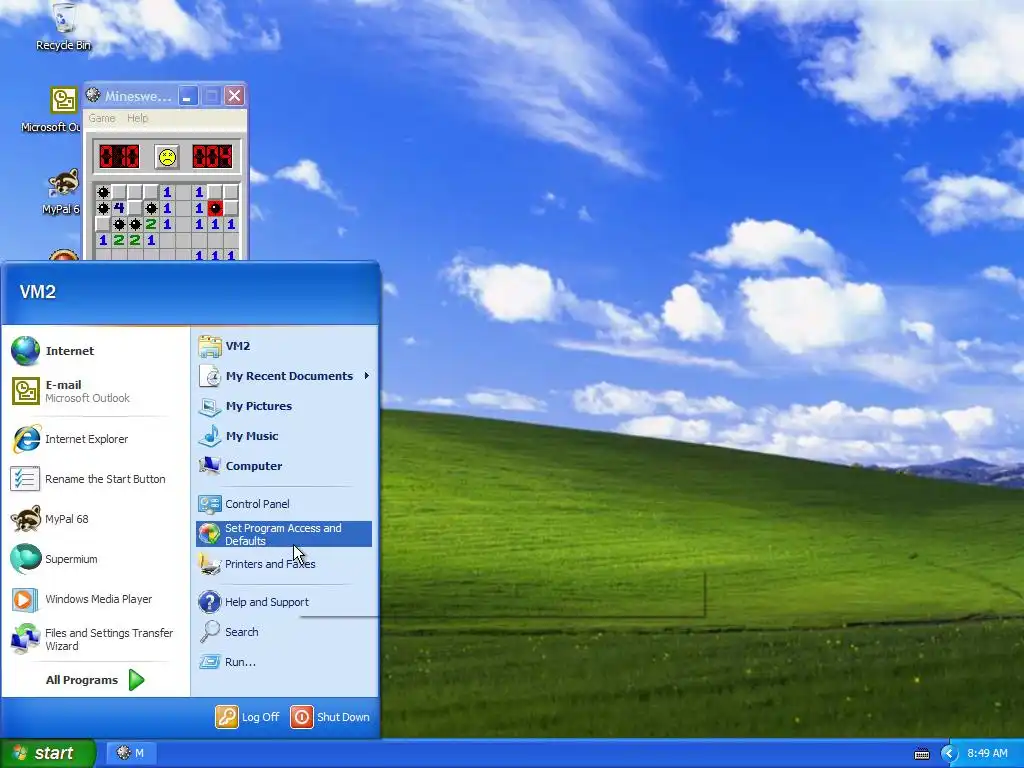Click the Shut Down button
Image resolution: width=1024 pixels, height=768 pixels.
[330, 717]
